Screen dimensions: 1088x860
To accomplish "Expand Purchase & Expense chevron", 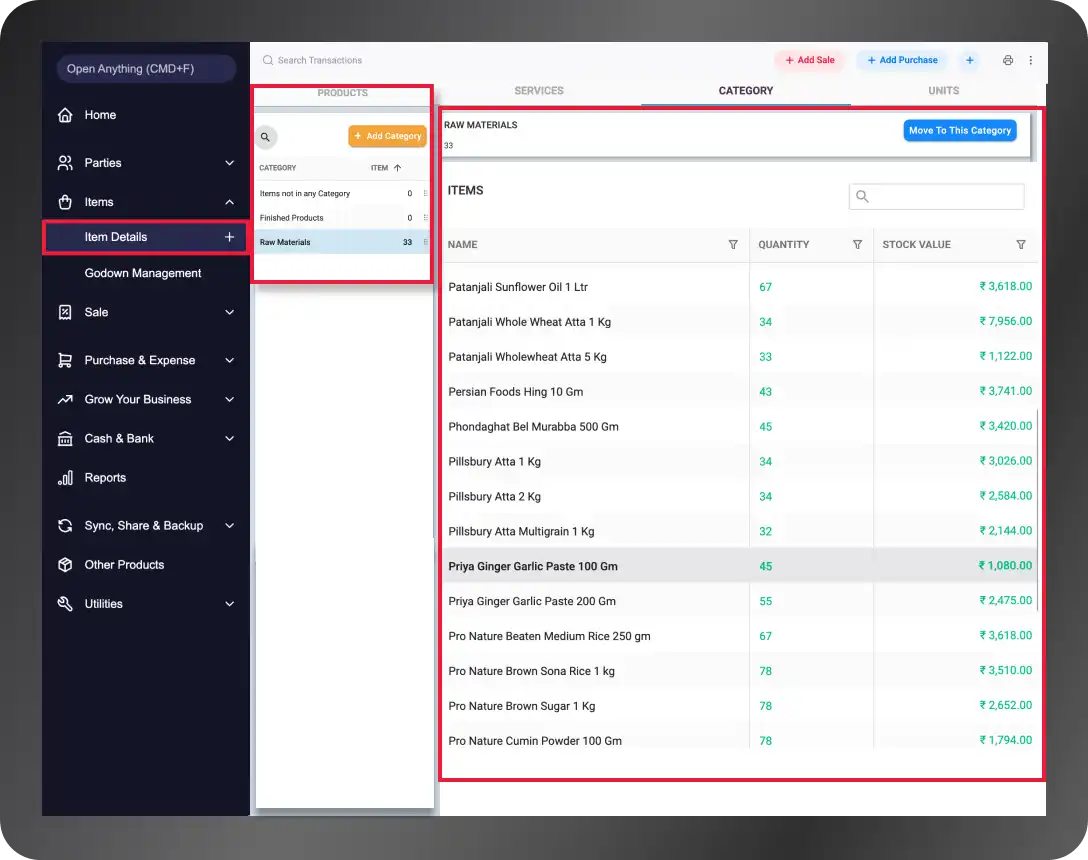I will tap(230, 360).
